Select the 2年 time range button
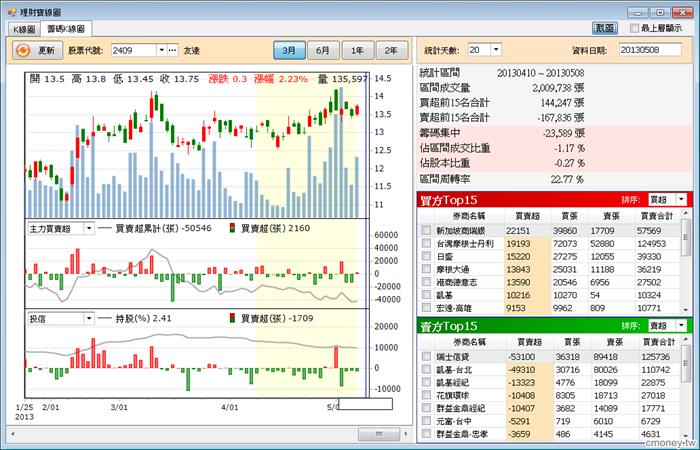Screen dimensions: 700x450 click(x=391, y=50)
